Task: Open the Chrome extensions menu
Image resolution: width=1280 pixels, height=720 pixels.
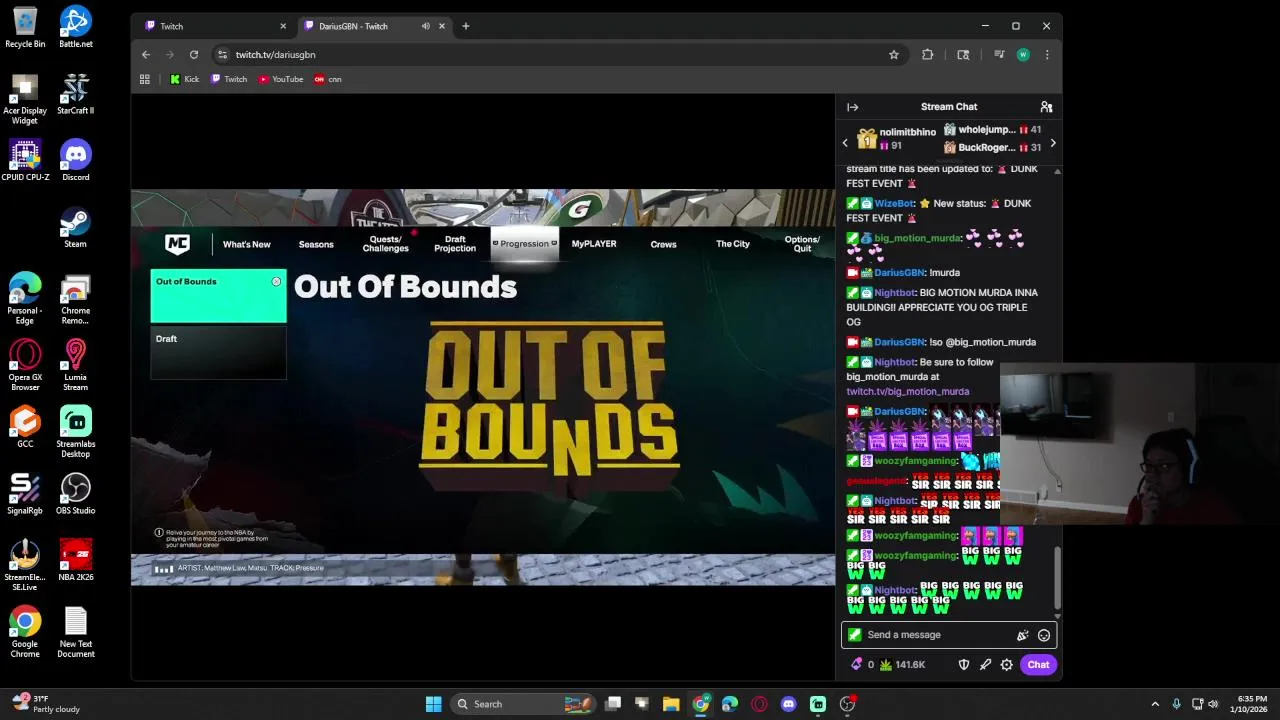Action: pos(927,55)
